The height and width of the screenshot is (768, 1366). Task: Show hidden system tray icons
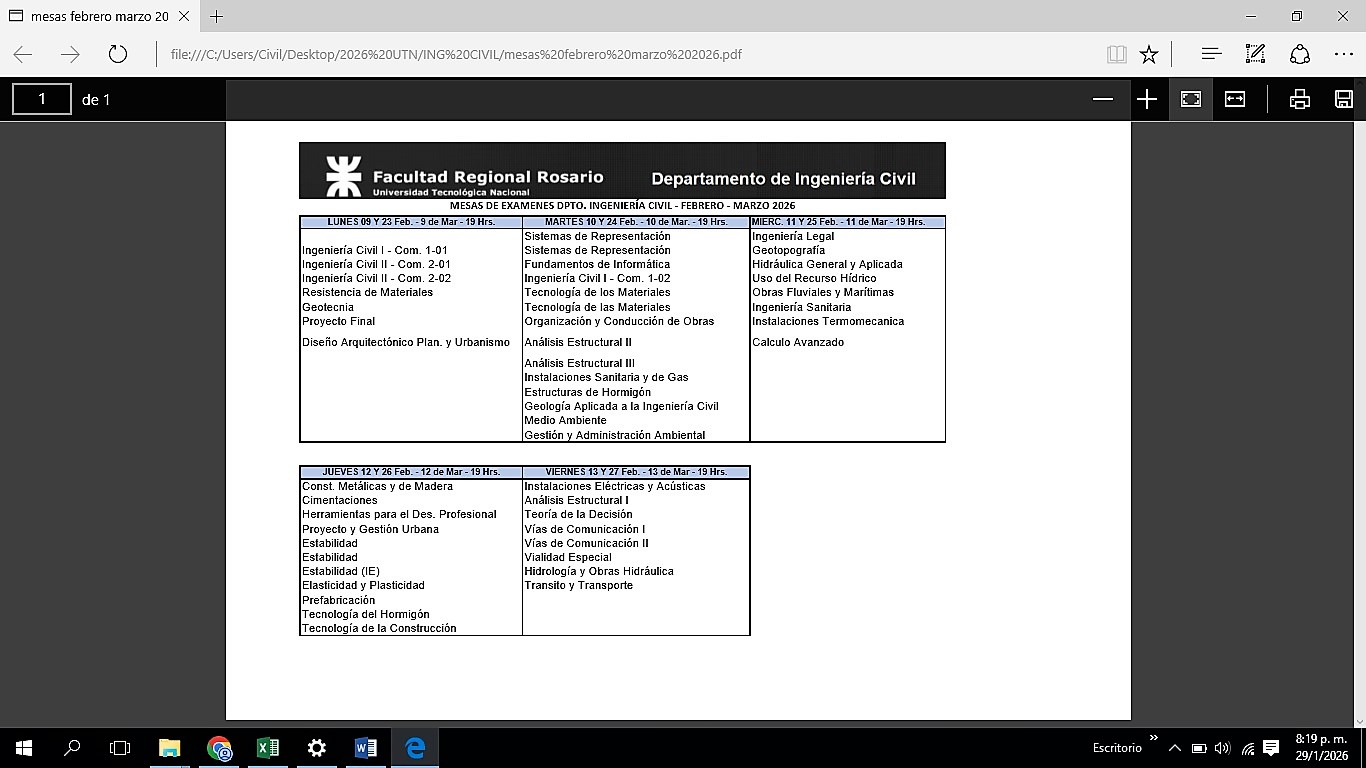point(1175,748)
